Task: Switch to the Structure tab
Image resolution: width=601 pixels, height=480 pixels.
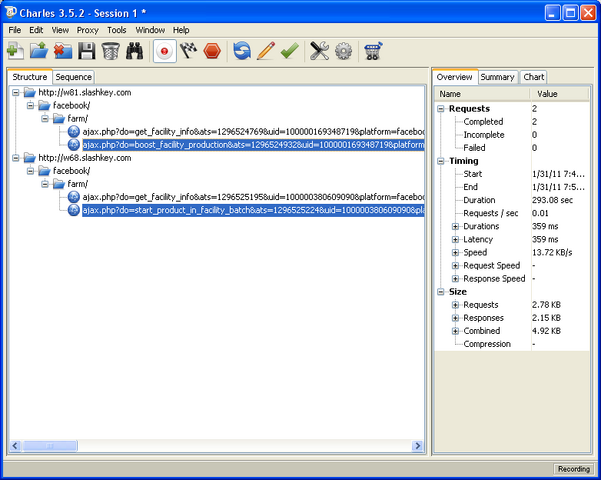Action: pos(30,77)
